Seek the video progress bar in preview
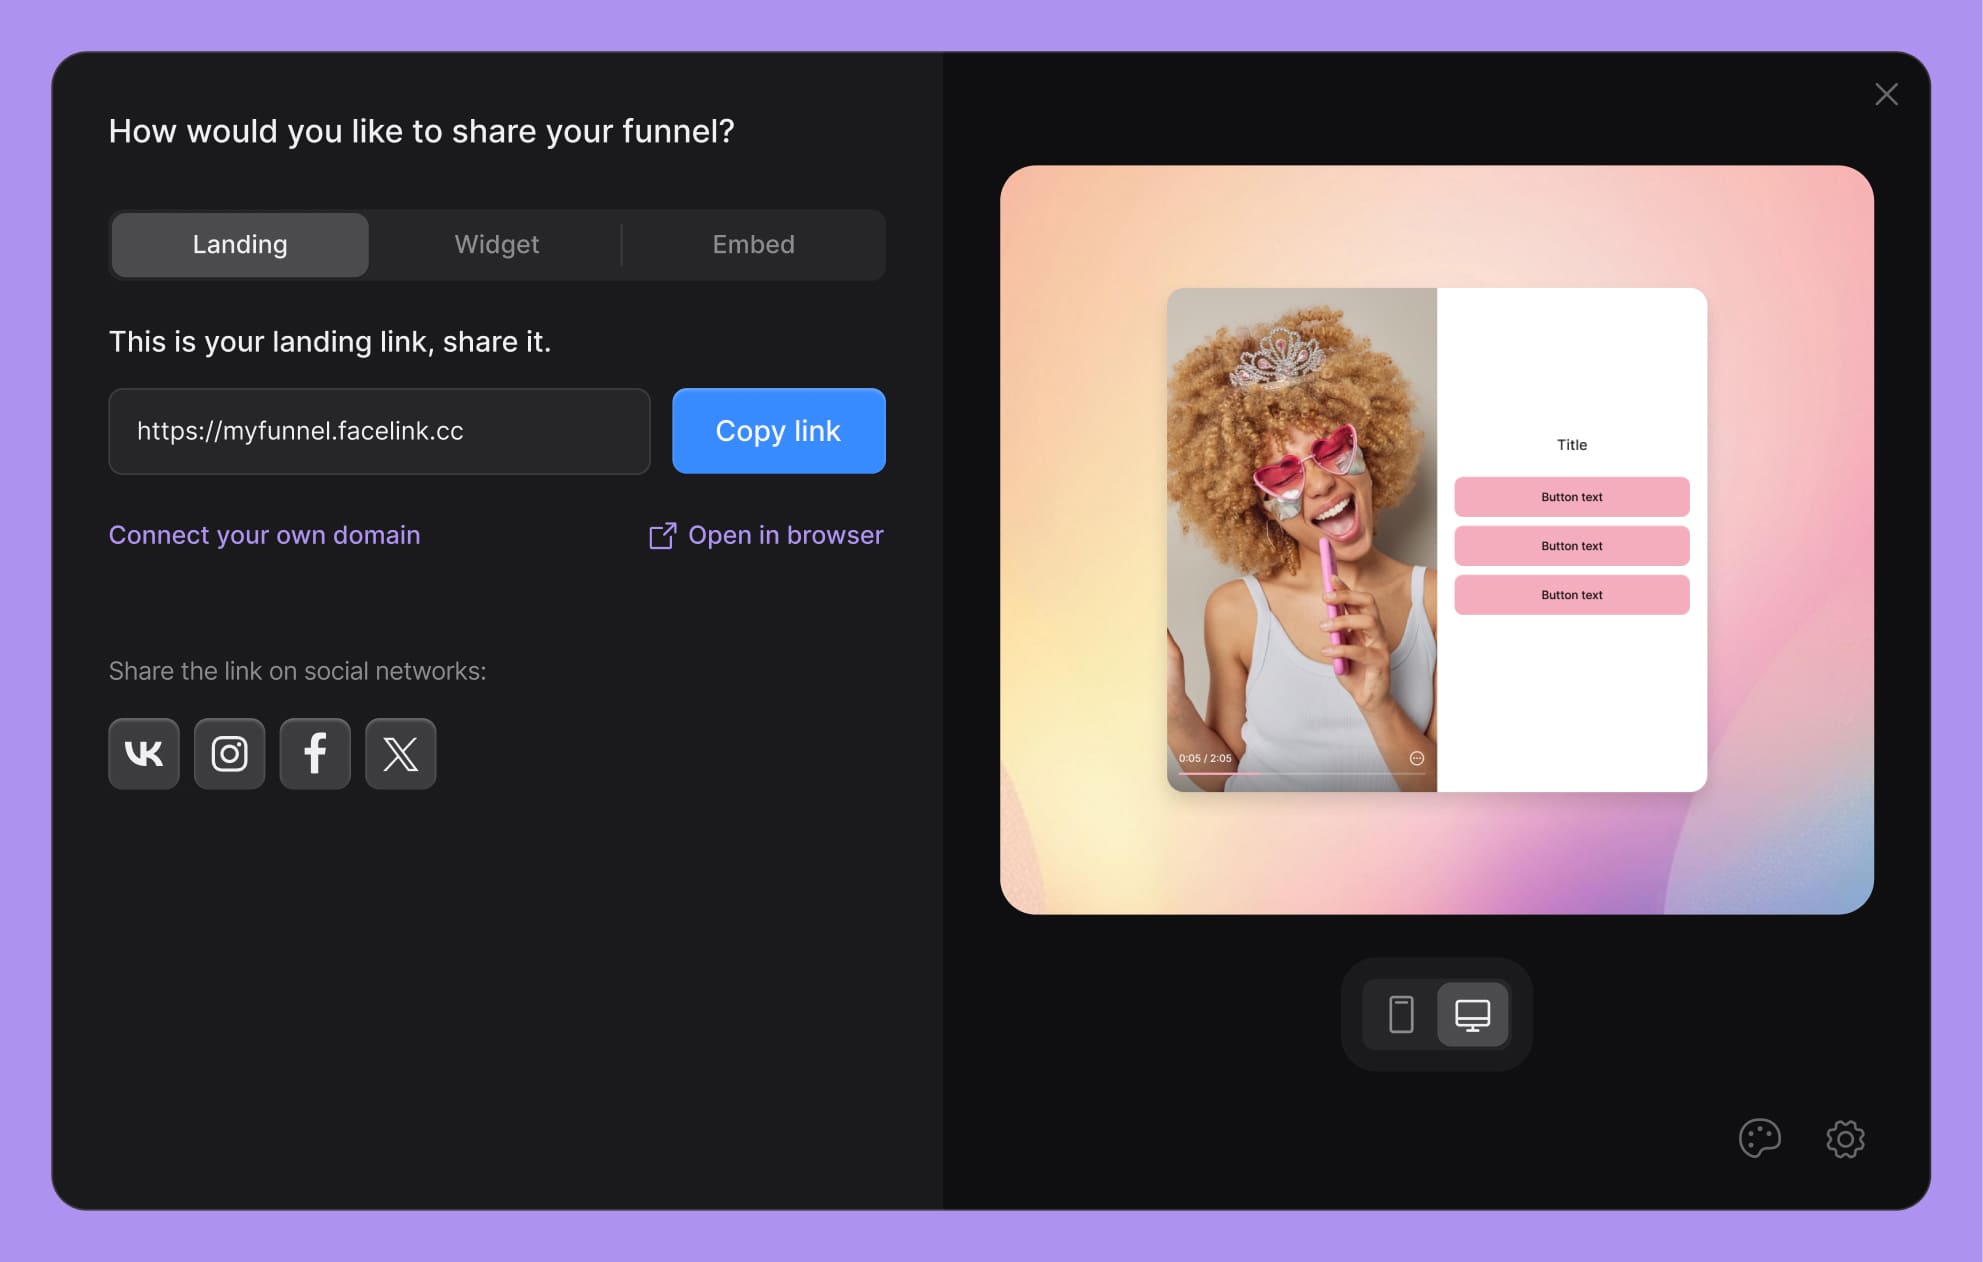The width and height of the screenshot is (1983, 1262). coord(1300,773)
